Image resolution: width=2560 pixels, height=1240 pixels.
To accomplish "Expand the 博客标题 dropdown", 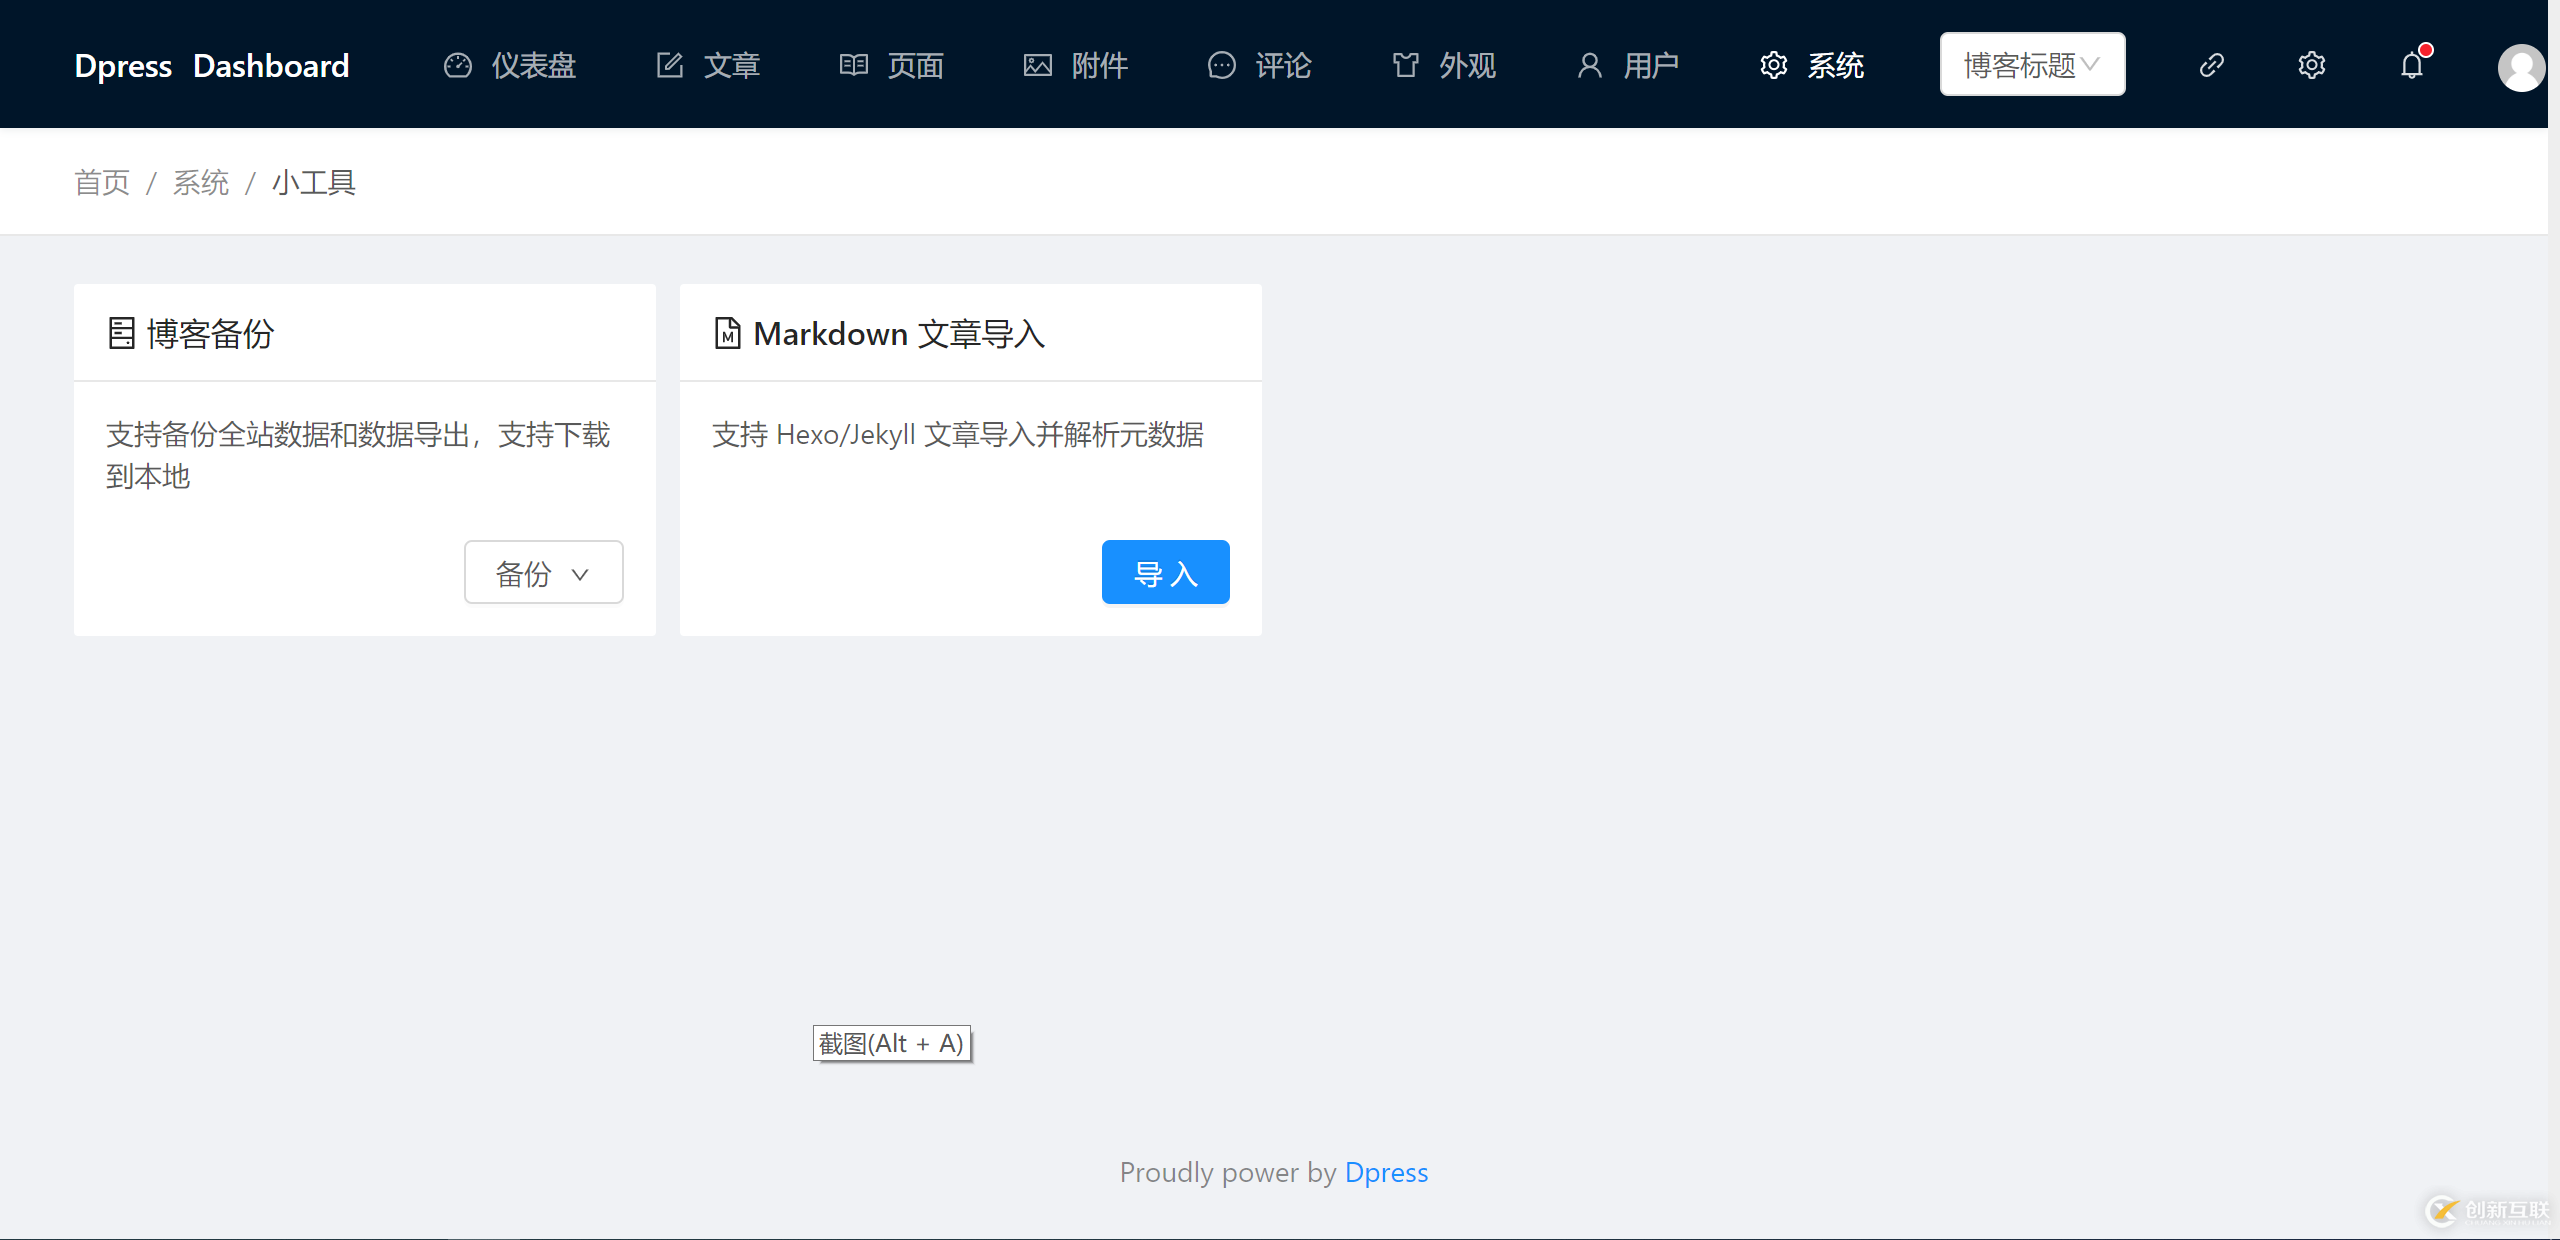I will [2032, 65].
